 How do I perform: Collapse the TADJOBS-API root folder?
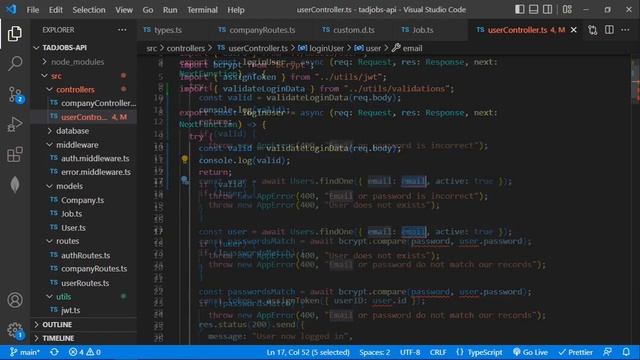click(x=64, y=48)
